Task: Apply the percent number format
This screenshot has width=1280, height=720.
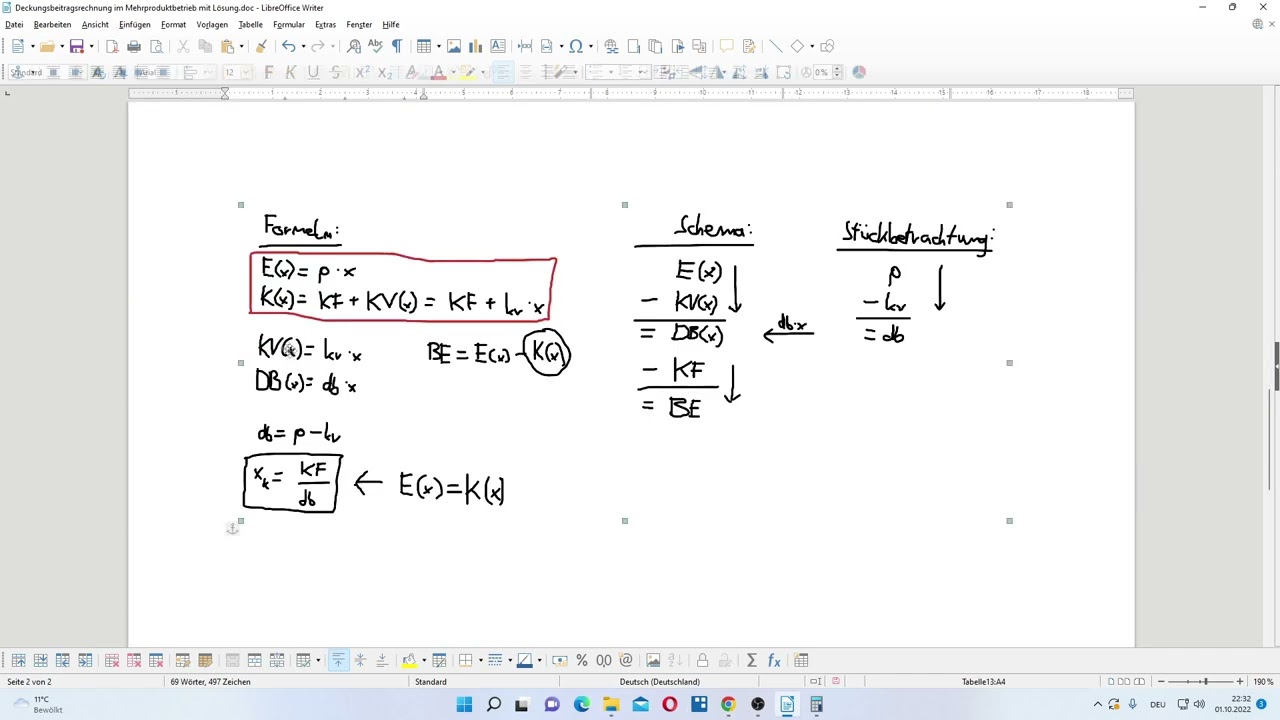Action: 581,660
